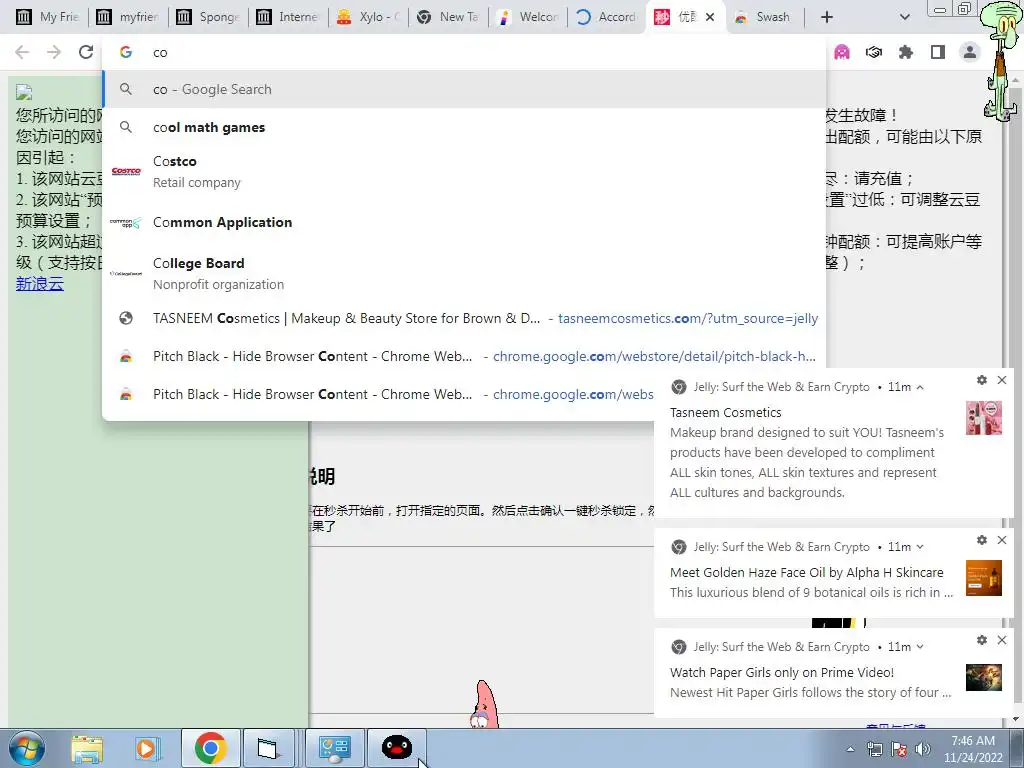The height and width of the screenshot is (768, 1024).
Task: Click the Chrome taskbar icon
Action: click(x=210, y=748)
